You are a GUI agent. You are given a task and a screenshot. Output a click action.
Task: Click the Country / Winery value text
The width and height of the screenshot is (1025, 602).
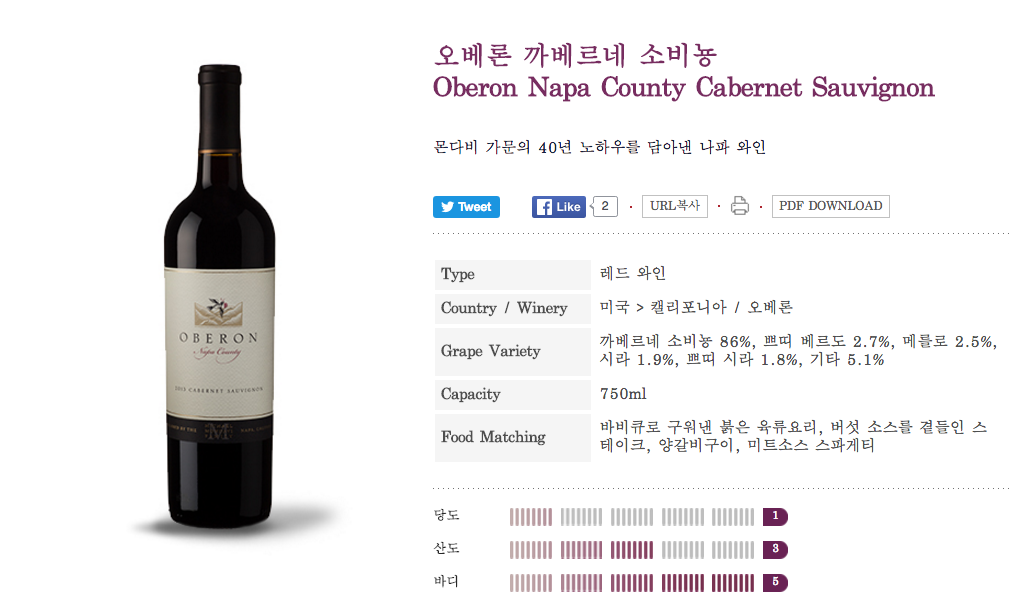coord(696,307)
